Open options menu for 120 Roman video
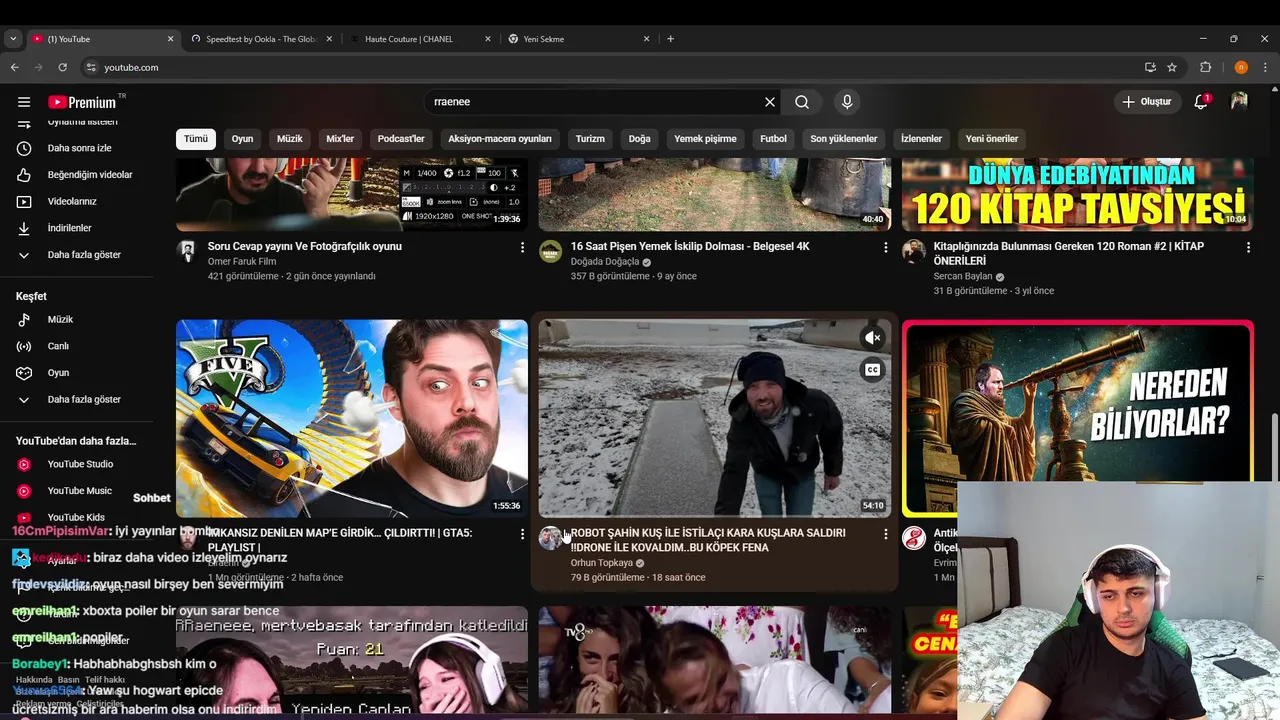The image size is (1280, 720). (1248, 247)
